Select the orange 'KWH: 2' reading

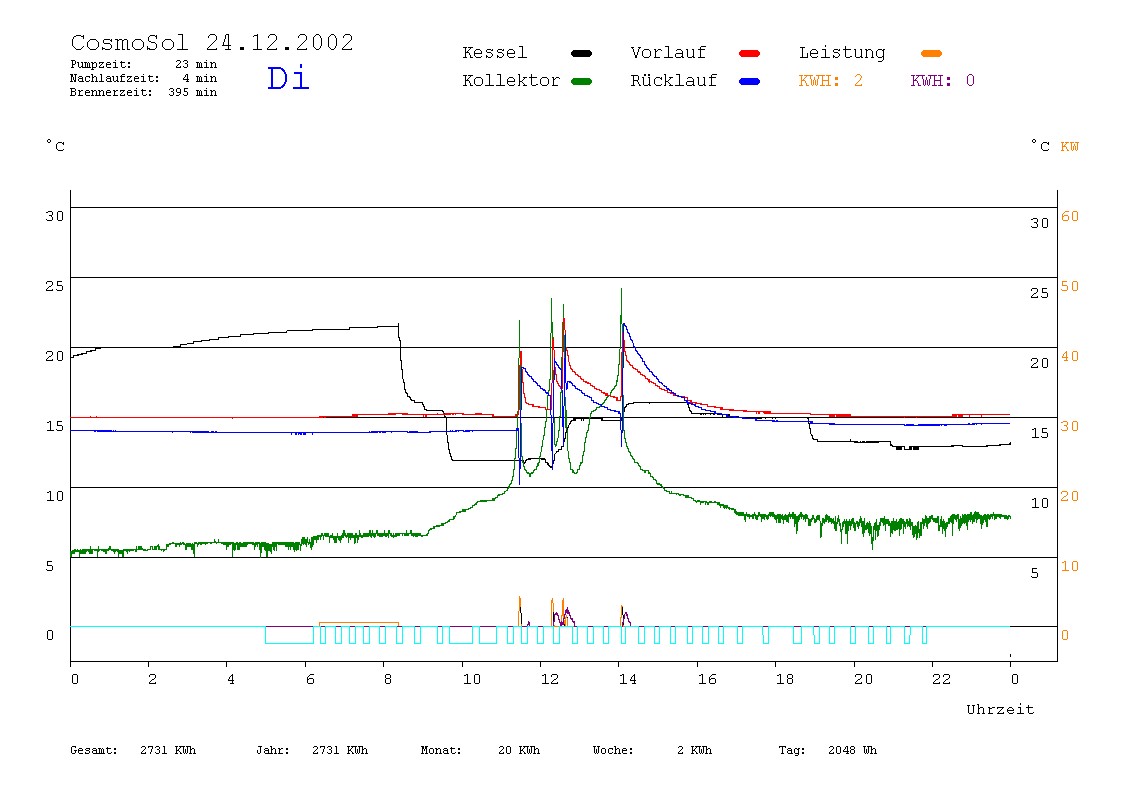click(831, 81)
